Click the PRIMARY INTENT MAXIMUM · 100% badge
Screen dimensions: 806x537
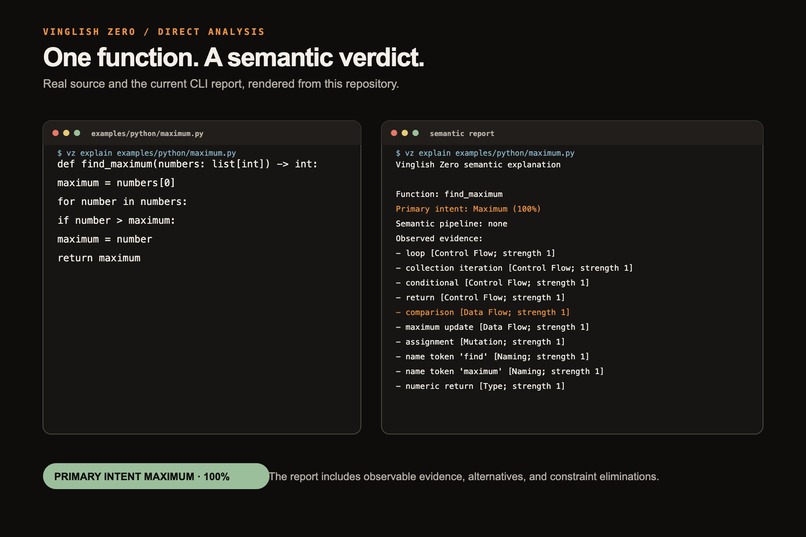coord(156,476)
